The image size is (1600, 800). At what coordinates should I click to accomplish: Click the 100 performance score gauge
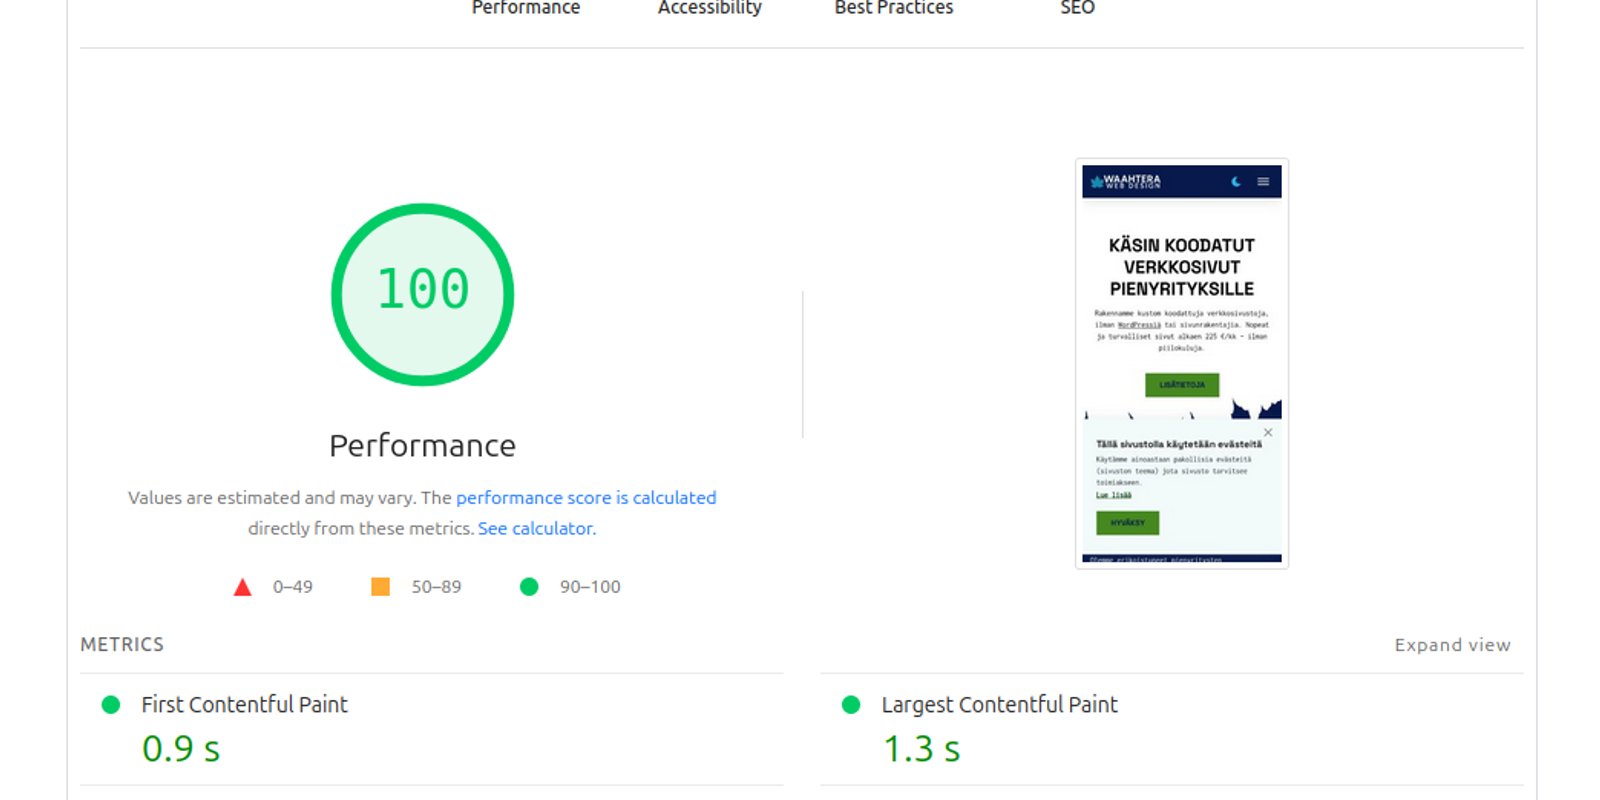pyautogui.click(x=422, y=294)
